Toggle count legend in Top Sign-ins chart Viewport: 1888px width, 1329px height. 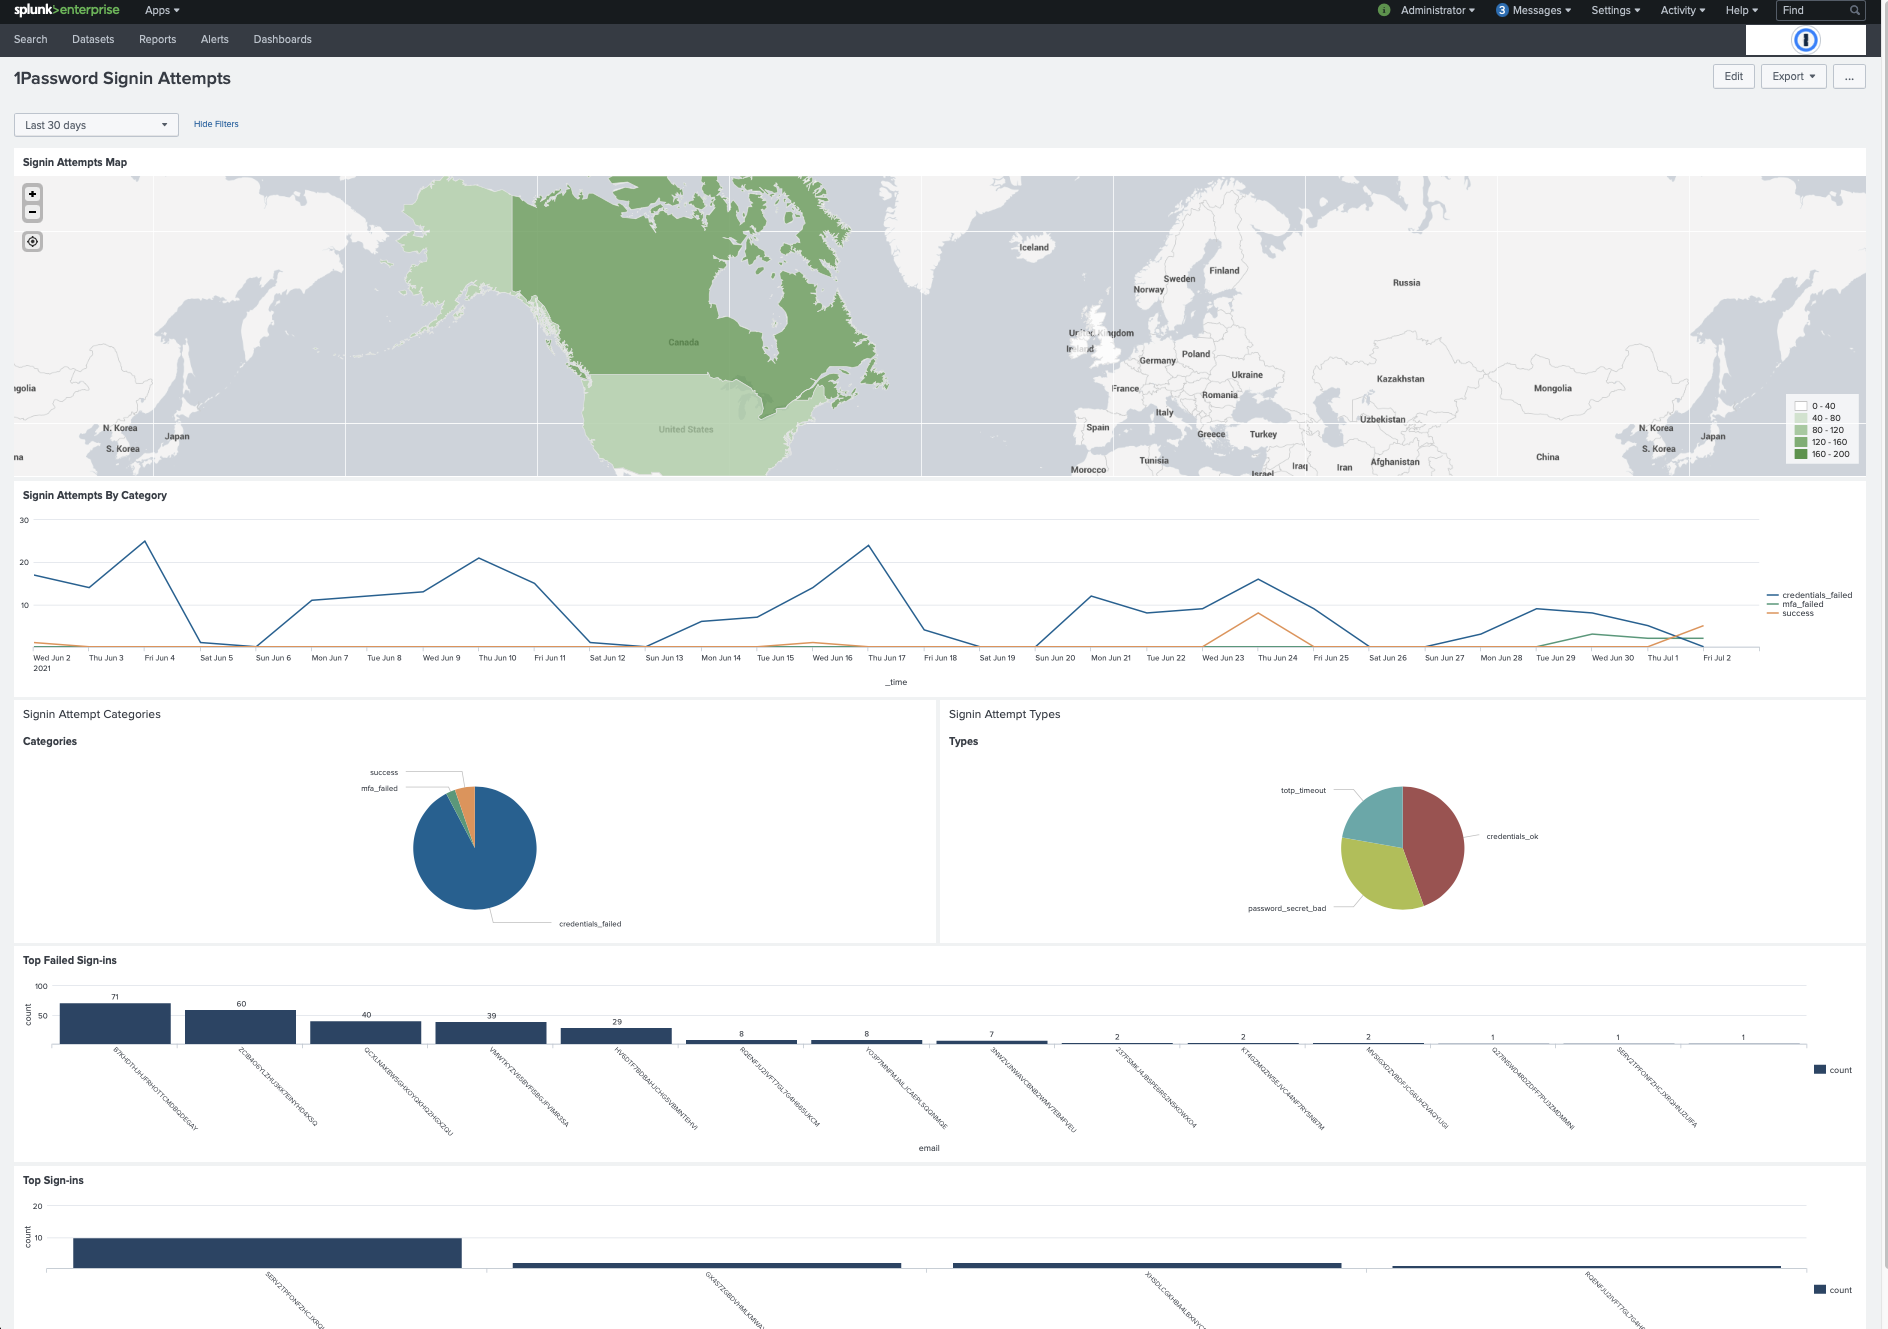[x=1833, y=1290]
